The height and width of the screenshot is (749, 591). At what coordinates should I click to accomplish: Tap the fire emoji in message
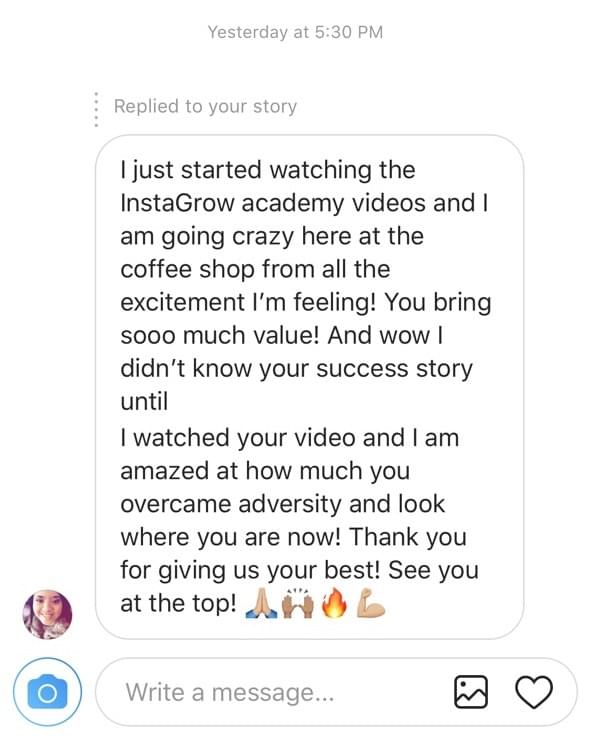click(x=333, y=603)
